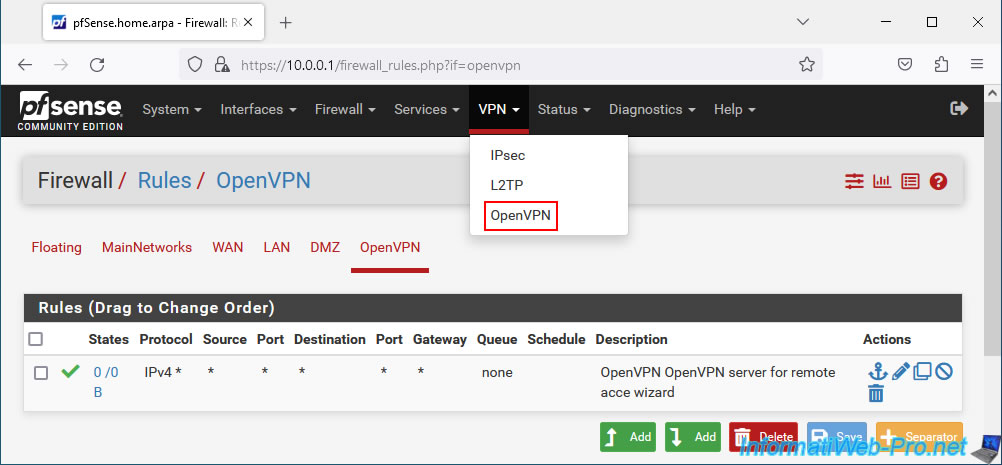Expand the System menu
The image size is (1002, 465).
point(172,109)
